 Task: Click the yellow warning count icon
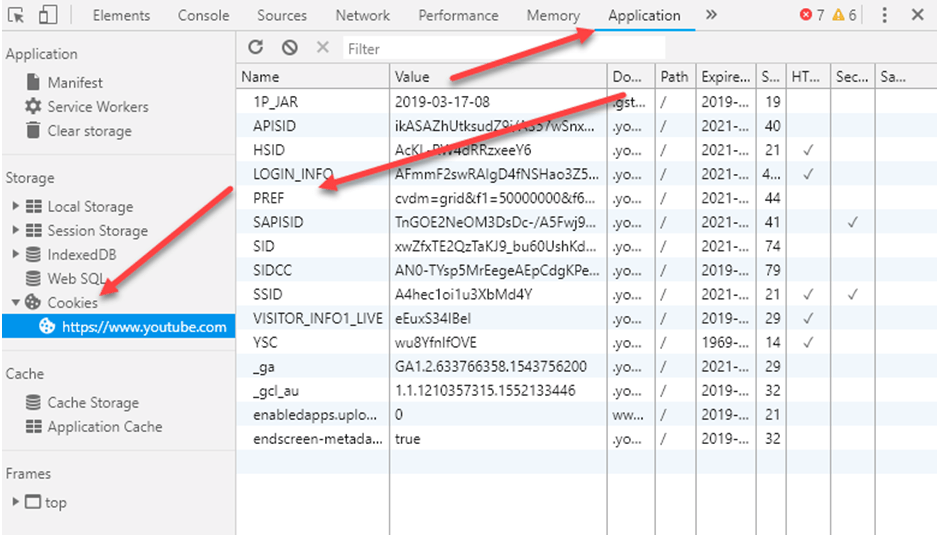(839, 15)
